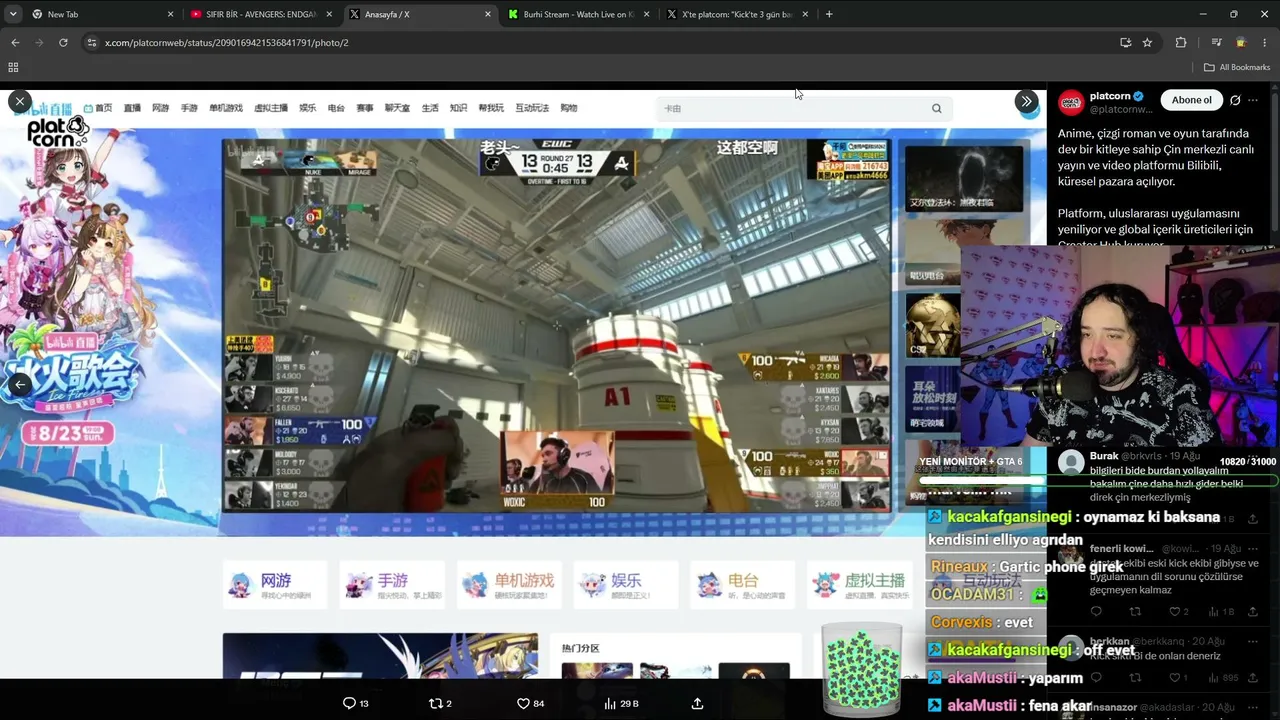Open platcorn's profile avatar

pos(1071,102)
